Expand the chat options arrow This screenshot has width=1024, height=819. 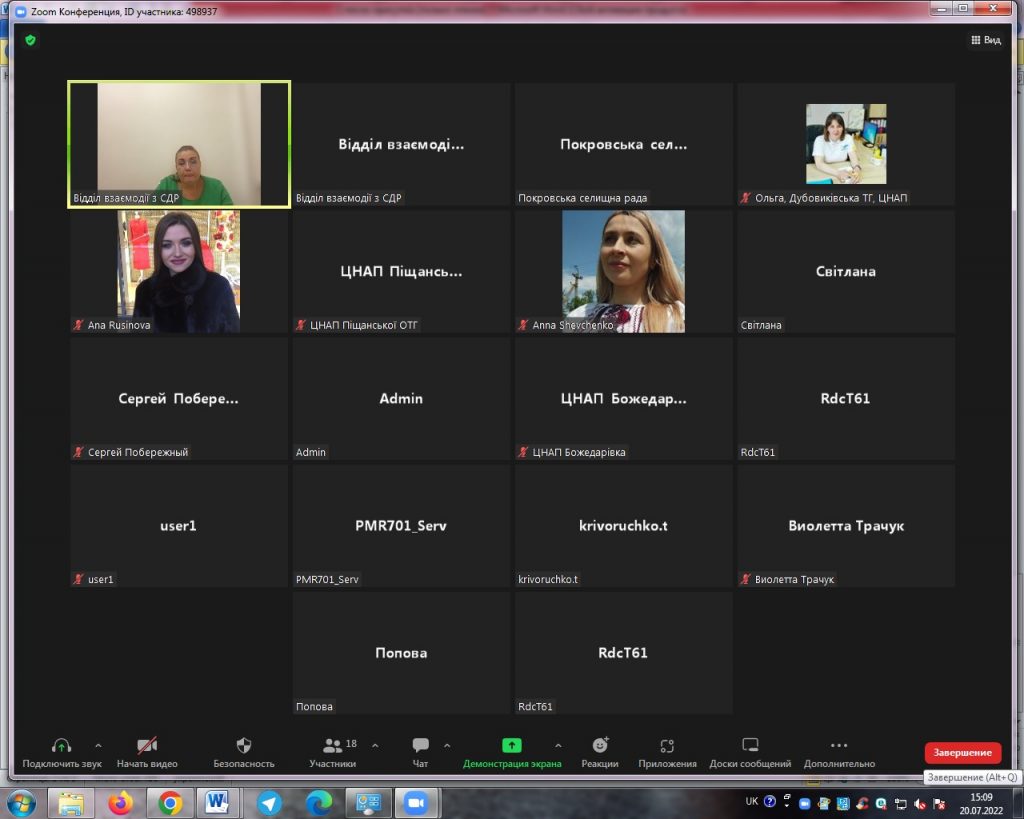(x=447, y=745)
